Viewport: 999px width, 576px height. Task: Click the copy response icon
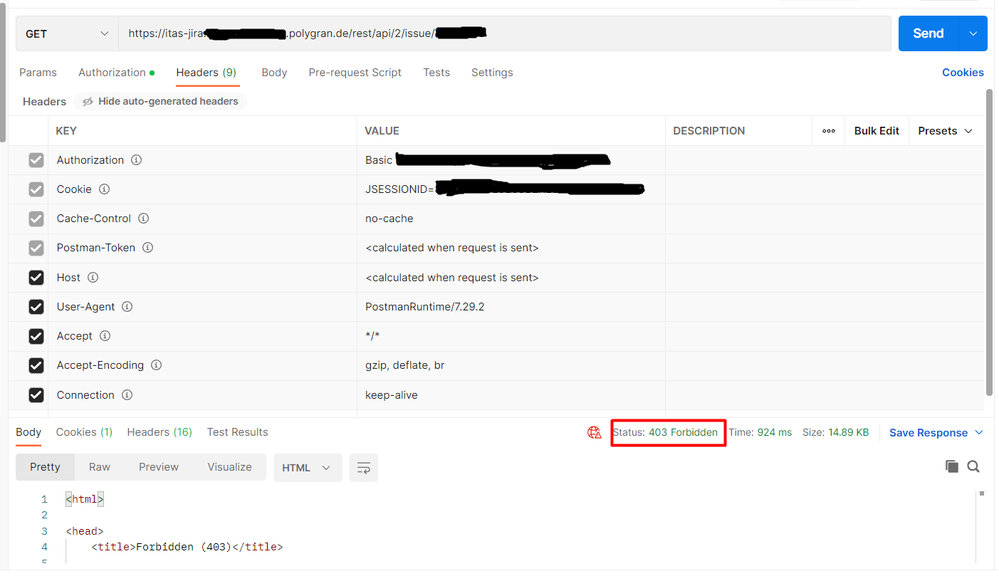[951, 467]
